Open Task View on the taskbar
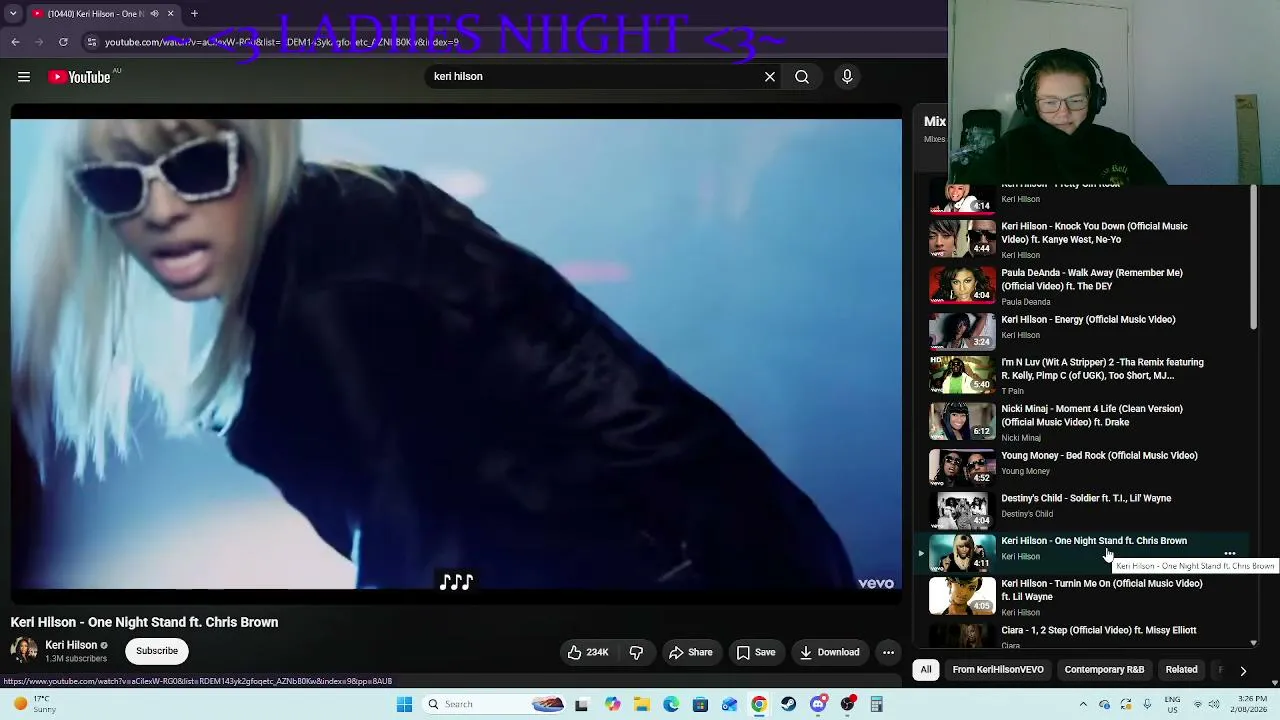 pos(581,705)
